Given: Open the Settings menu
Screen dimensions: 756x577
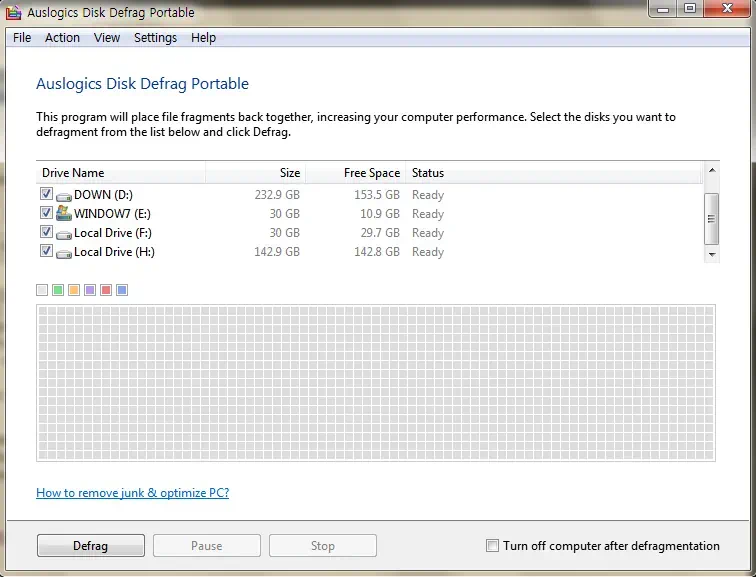Looking at the screenshot, I should tap(155, 38).
